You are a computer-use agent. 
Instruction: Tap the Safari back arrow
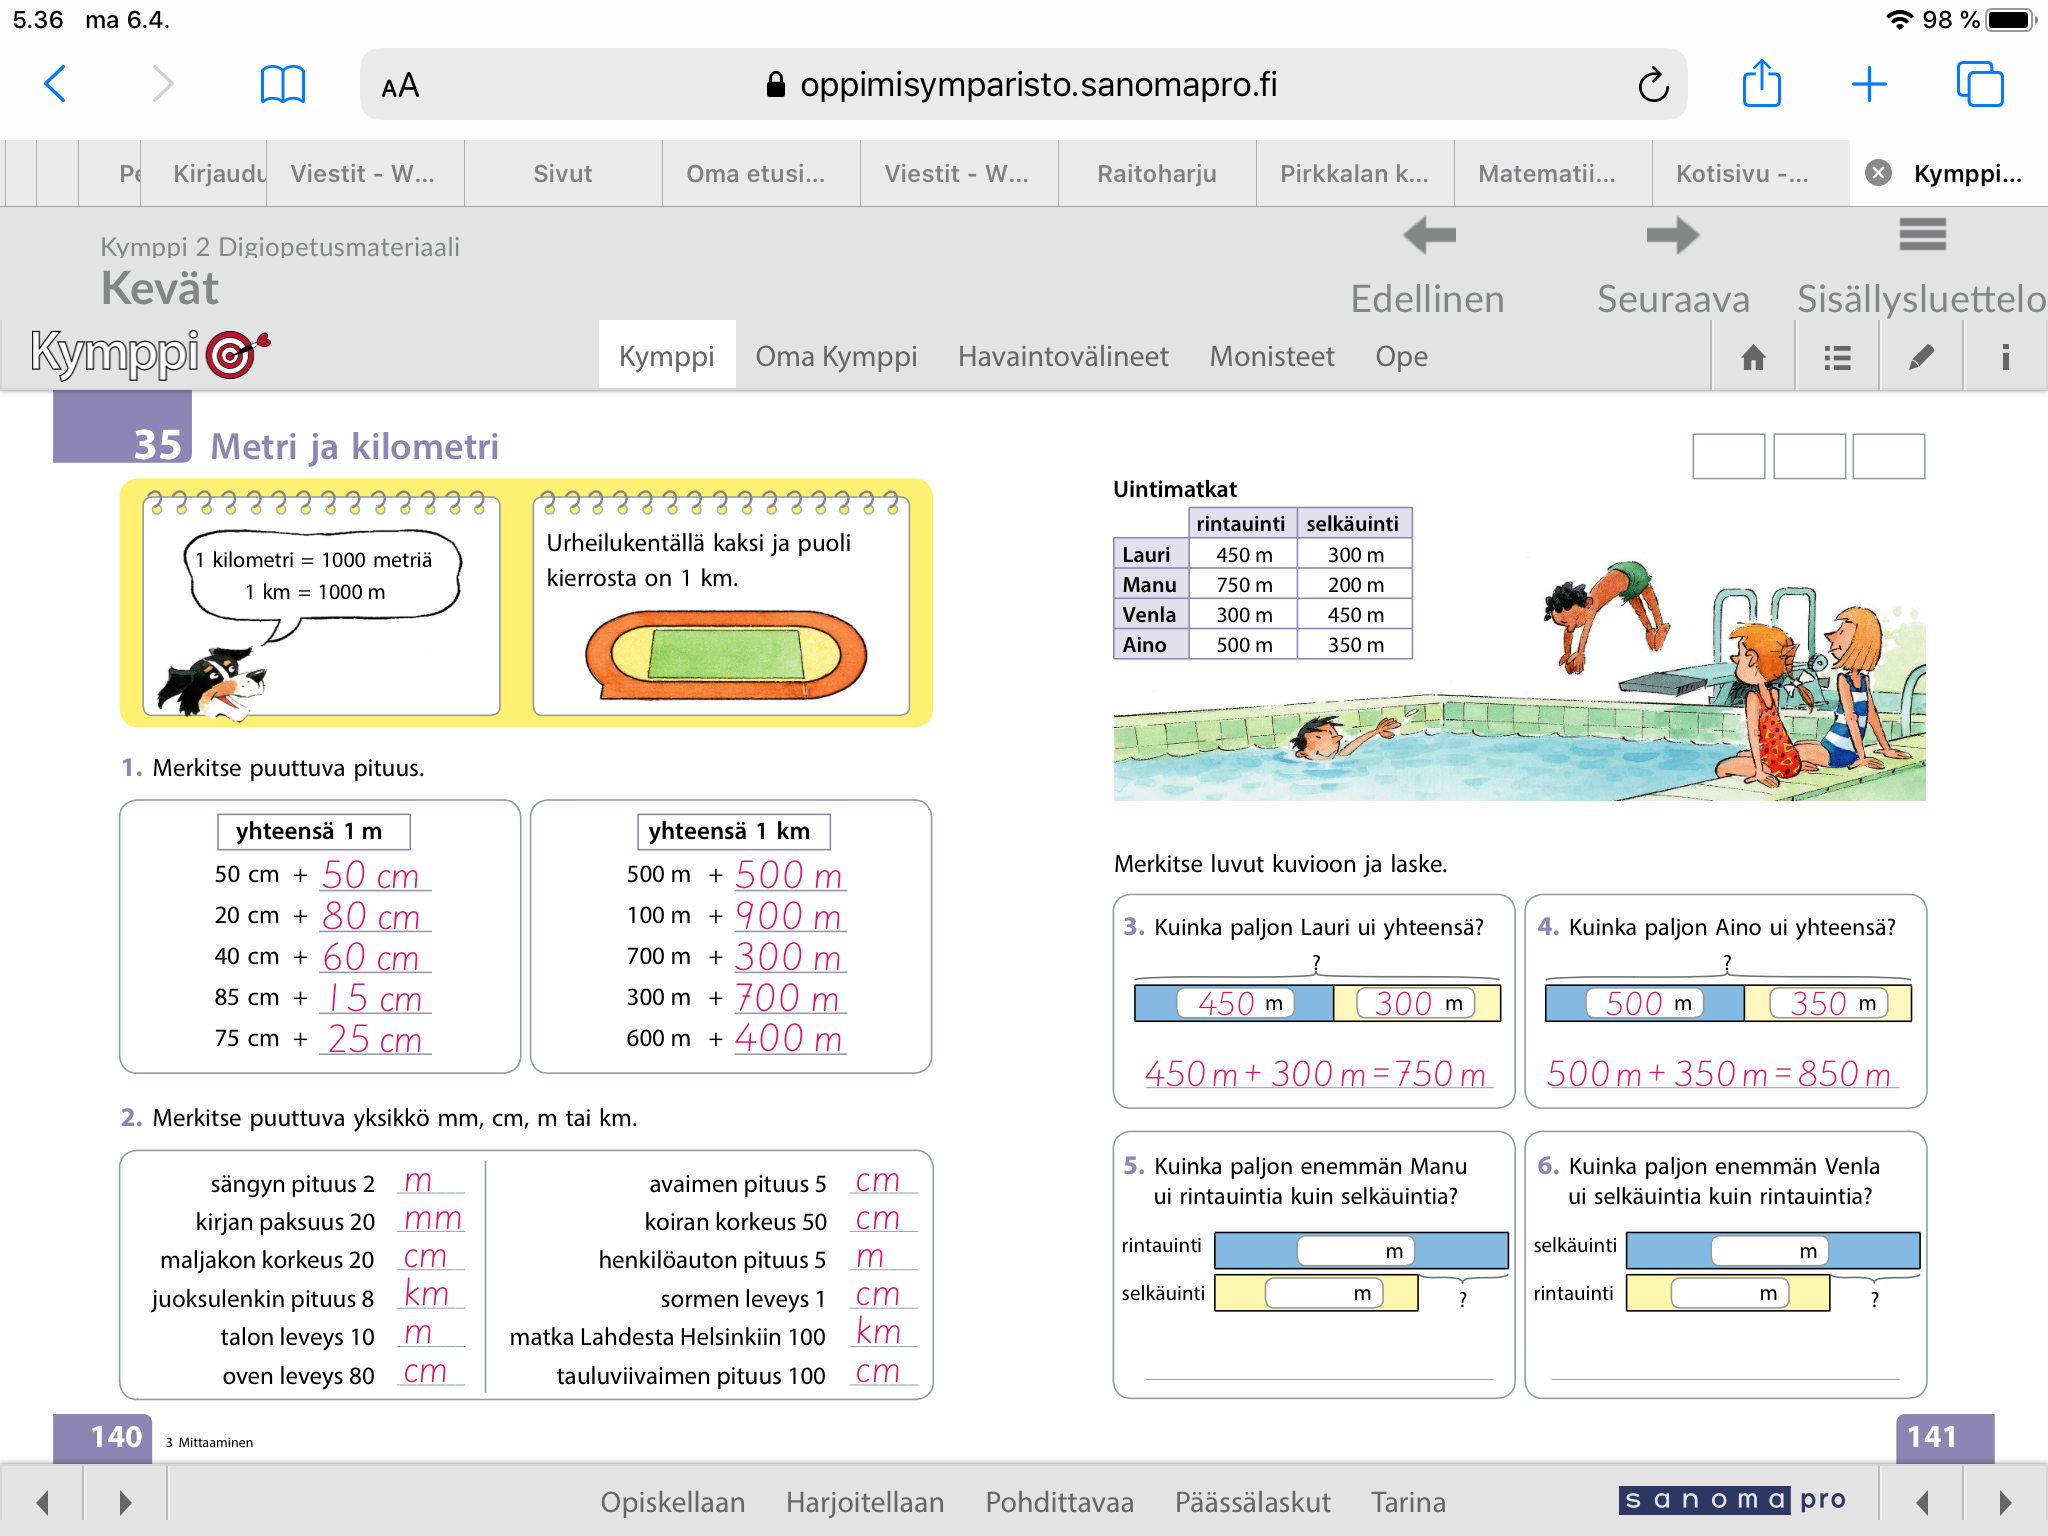pos(56,84)
